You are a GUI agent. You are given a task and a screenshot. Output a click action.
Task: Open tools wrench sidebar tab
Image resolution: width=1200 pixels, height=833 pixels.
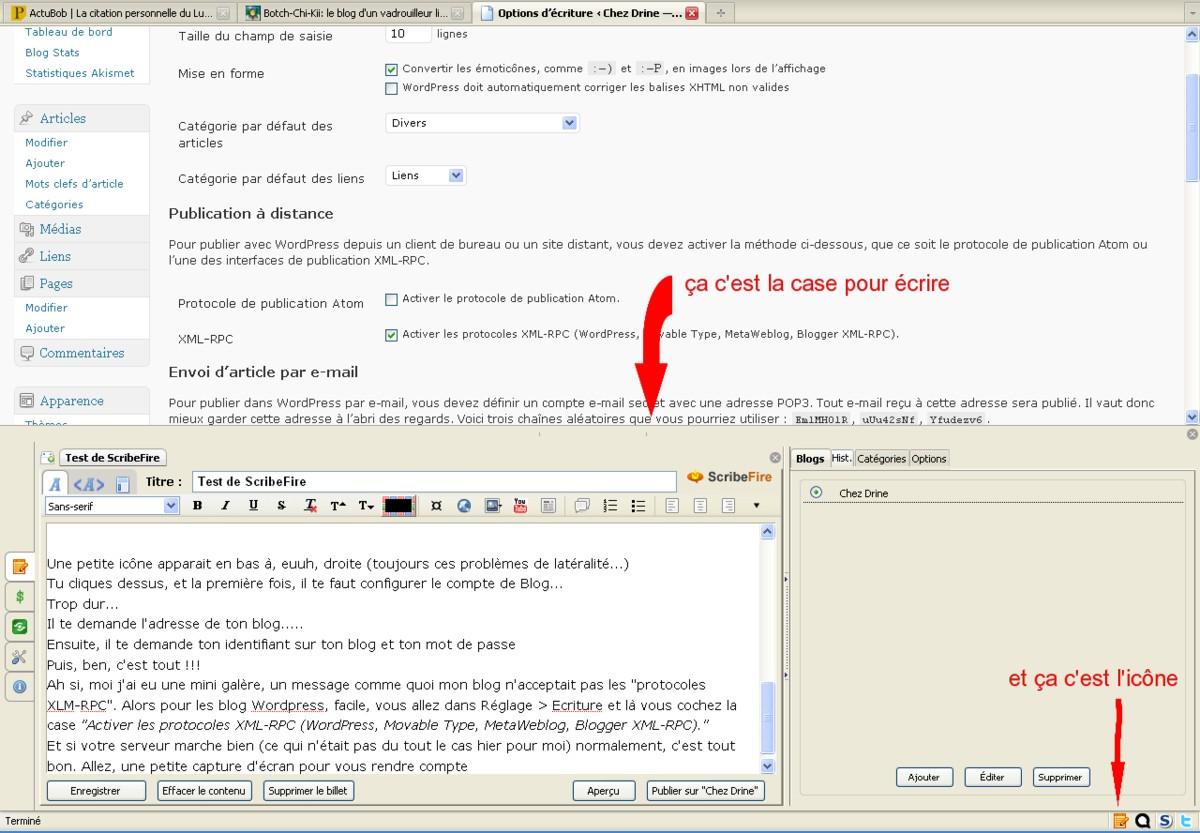point(19,657)
